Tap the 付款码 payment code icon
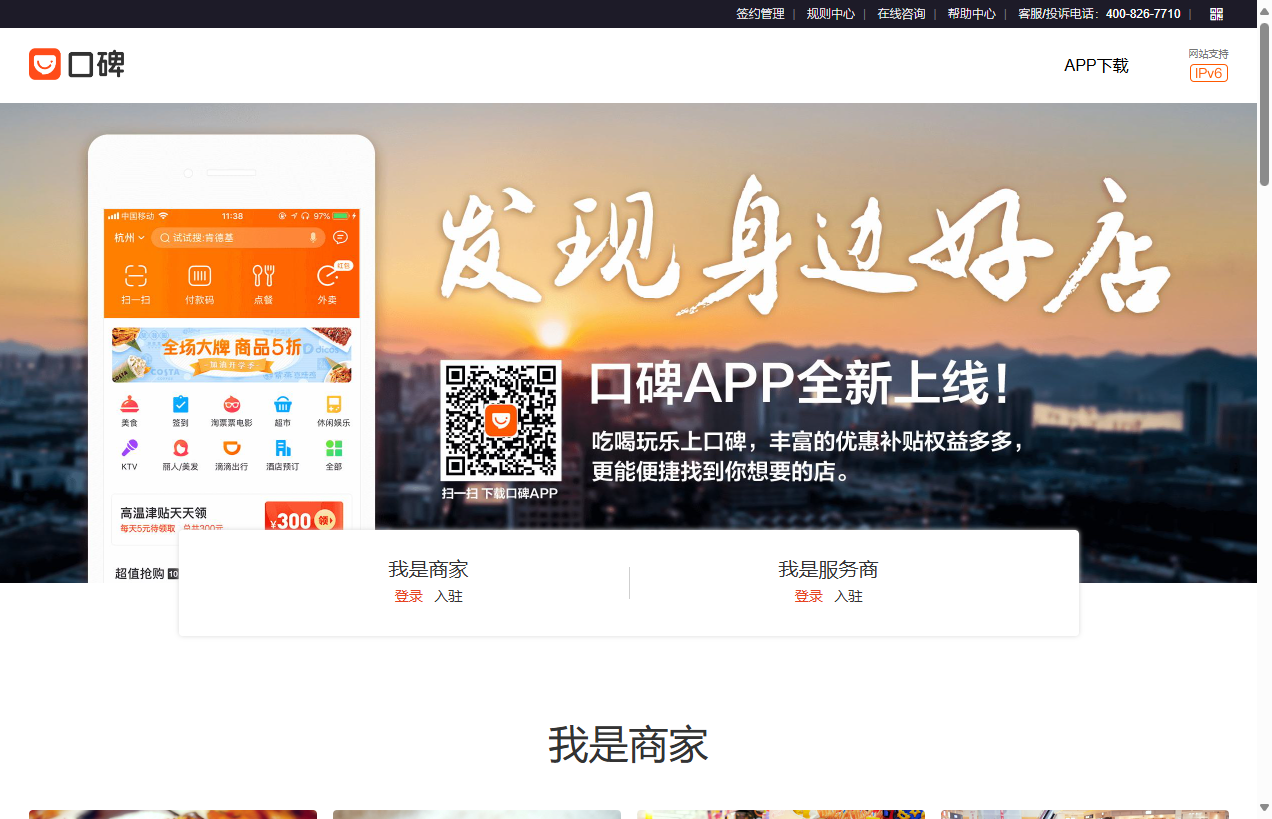Screen dimensions: 1272x819 (x=200, y=277)
